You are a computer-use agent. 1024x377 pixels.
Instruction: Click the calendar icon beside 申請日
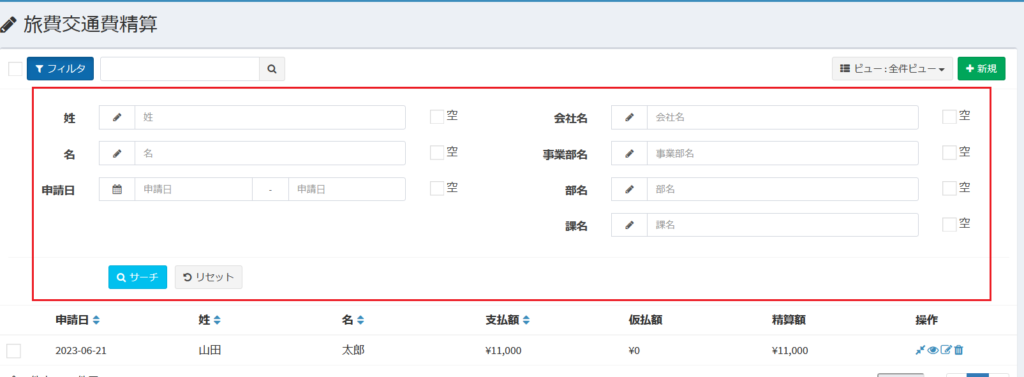117,189
